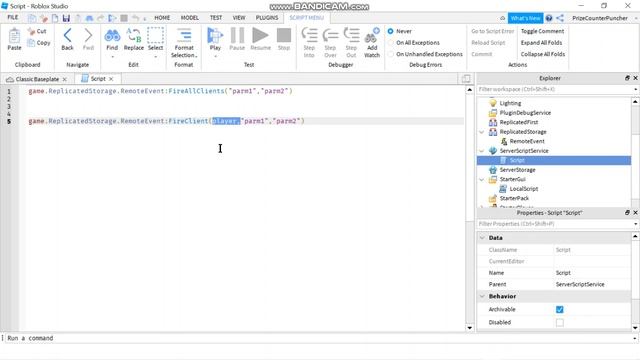Screen dimensions: 640x360
Task: Click the Copy icon in Clipboard group
Action: click(31, 42)
